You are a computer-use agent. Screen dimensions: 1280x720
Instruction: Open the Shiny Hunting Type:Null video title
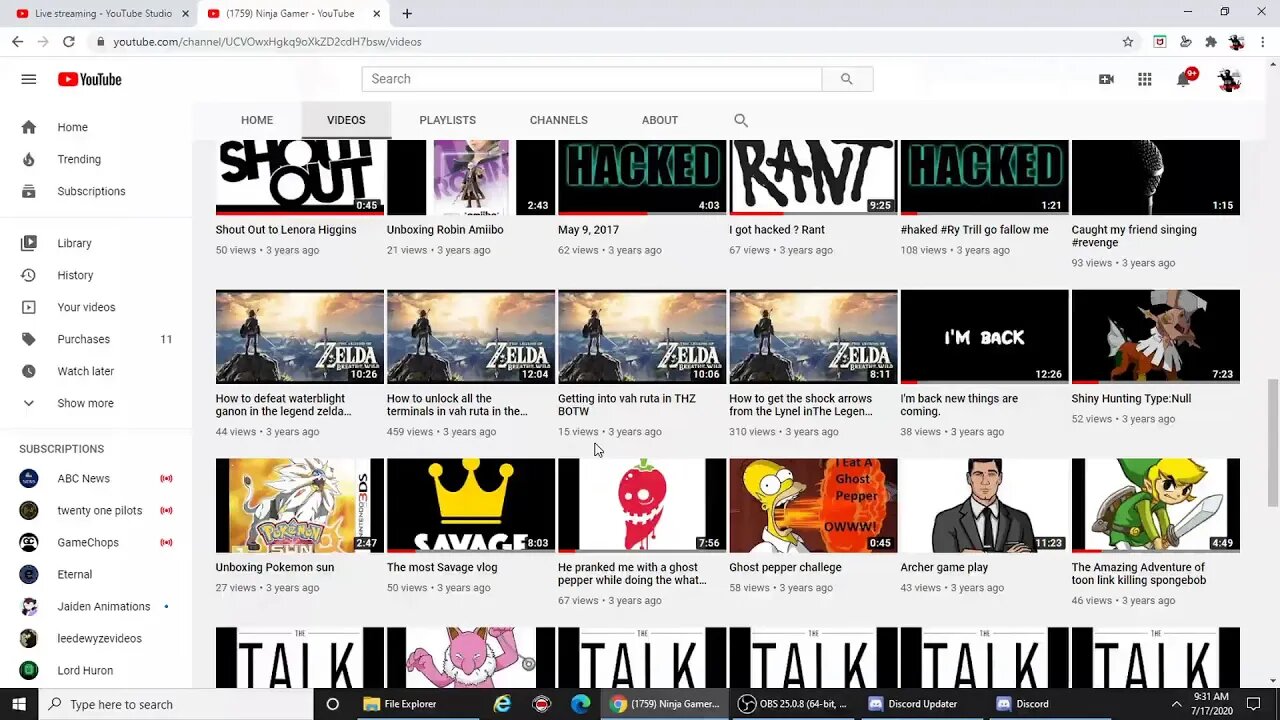pos(1131,399)
